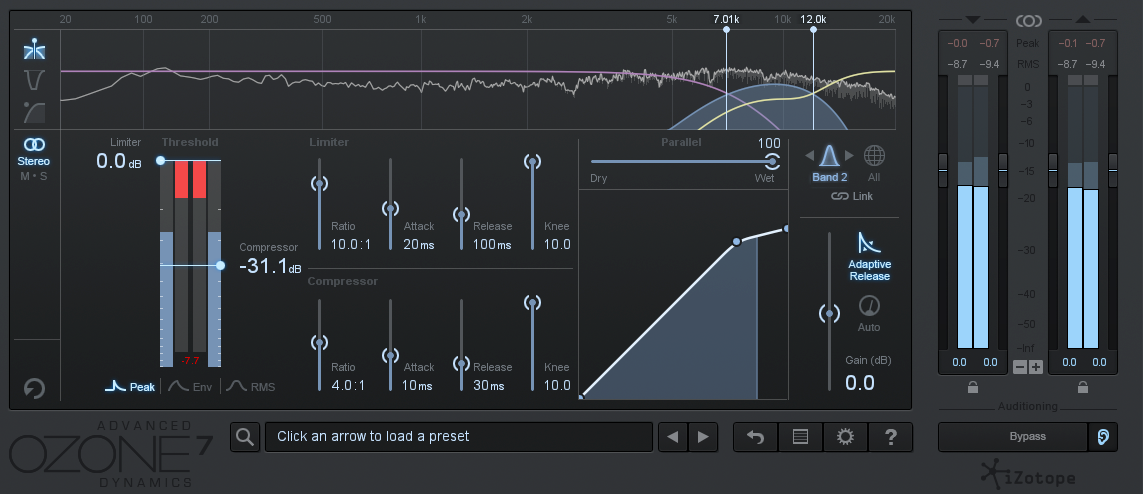
Task: Click the Gain (dB) 0.0 value
Action: (x=859, y=383)
